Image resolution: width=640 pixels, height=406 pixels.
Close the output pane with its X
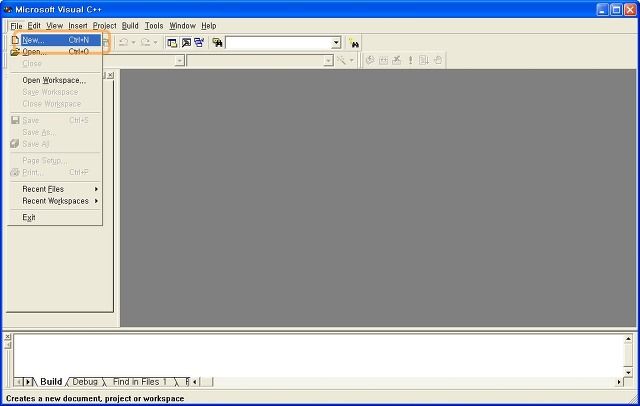[x=7, y=337]
